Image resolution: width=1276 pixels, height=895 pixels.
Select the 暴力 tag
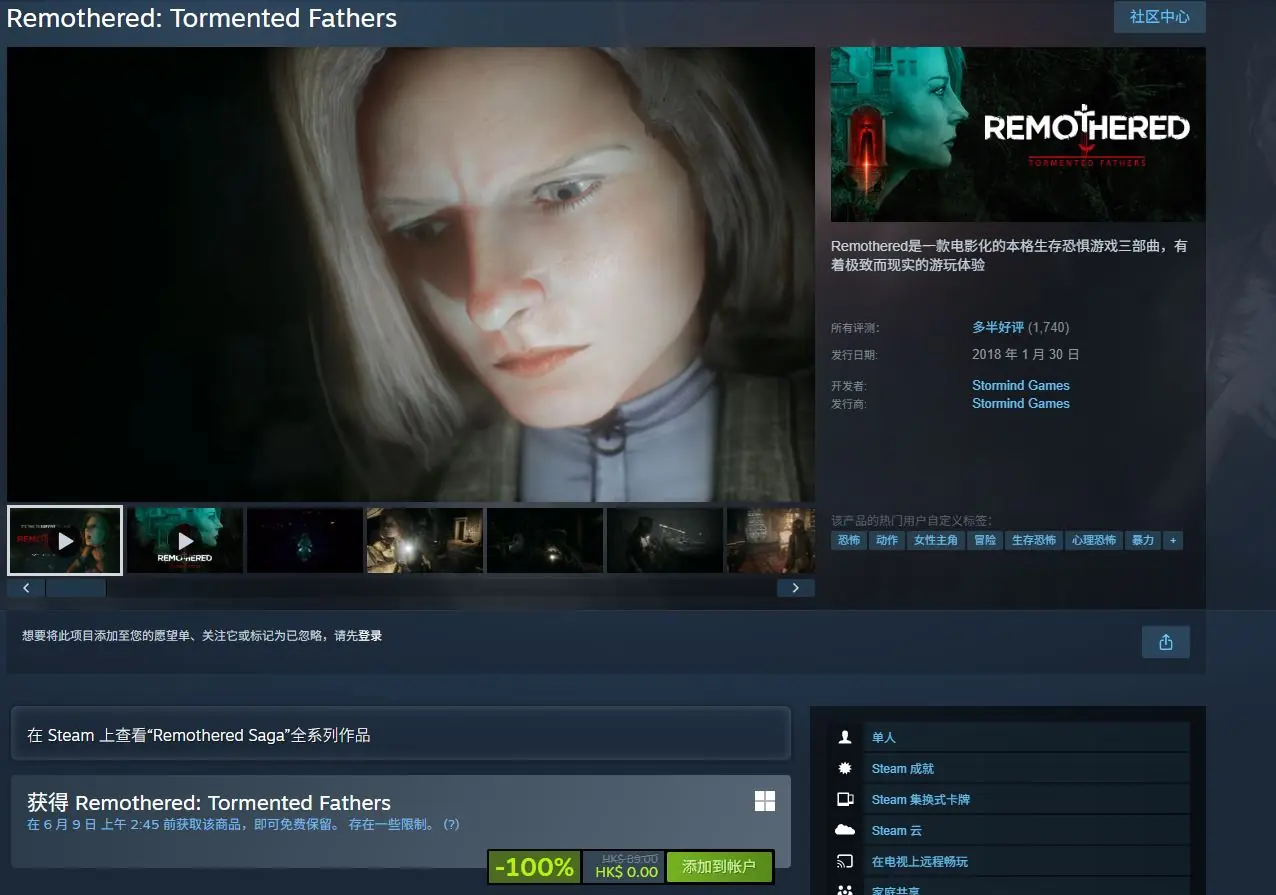(x=1143, y=540)
